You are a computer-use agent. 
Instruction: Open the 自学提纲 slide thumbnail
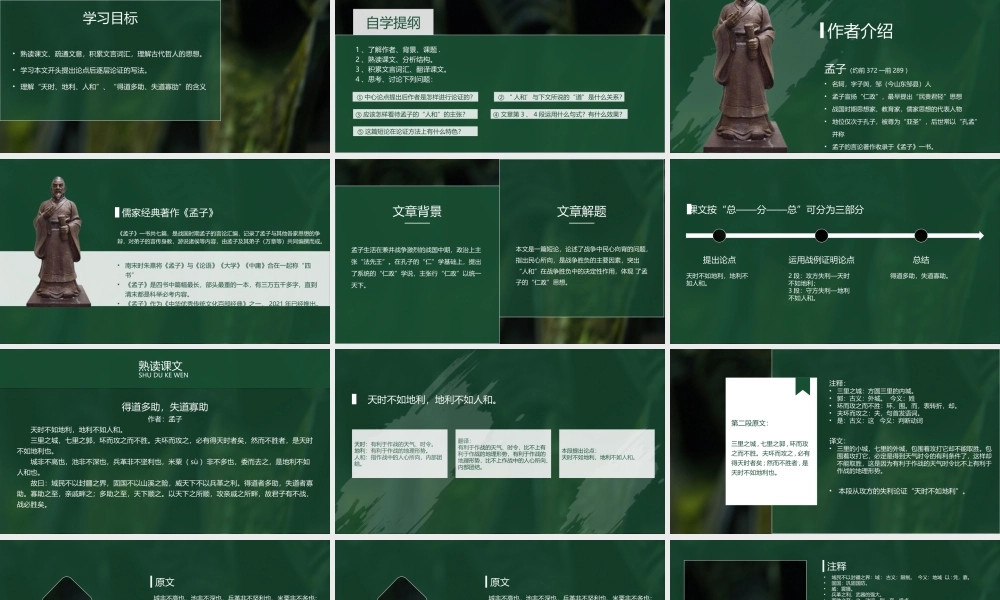[499, 76]
